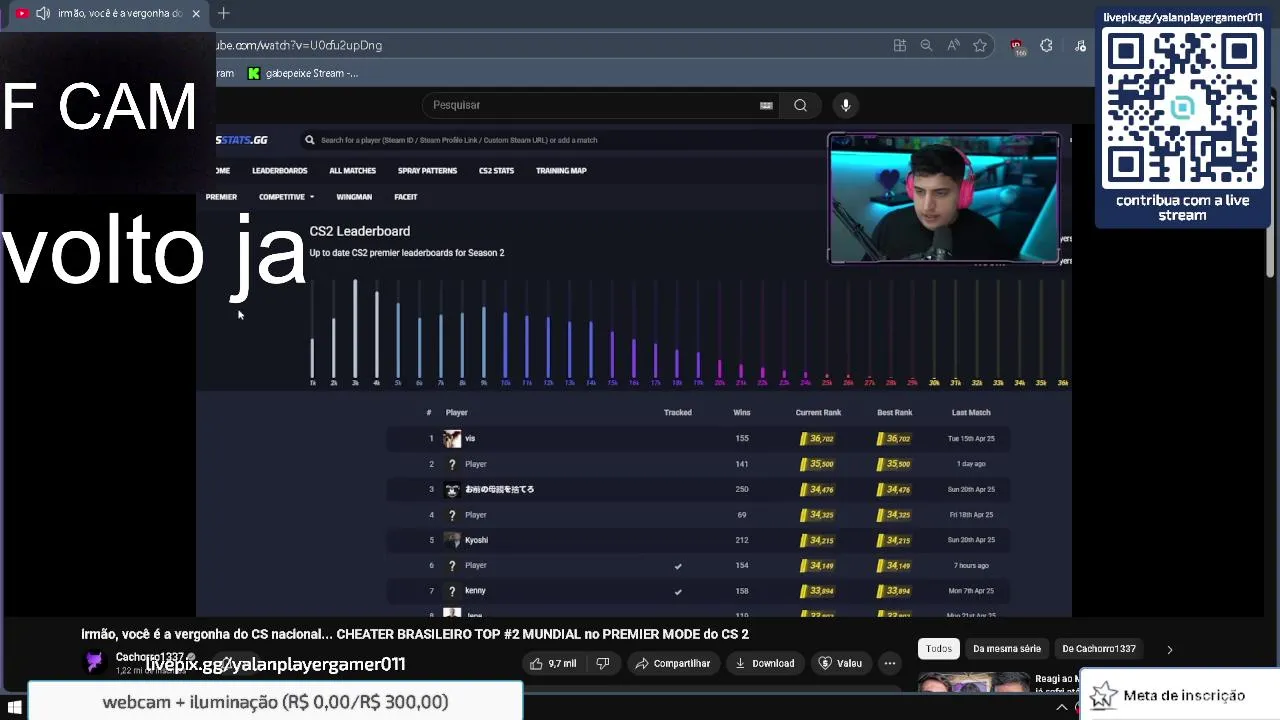
Task: Open the LEADERBOARDS menu item
Action: click(279, 171)
